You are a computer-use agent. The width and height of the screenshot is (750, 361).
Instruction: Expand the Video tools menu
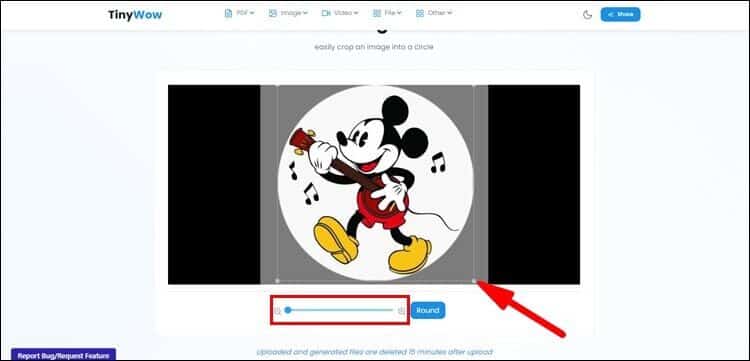coord(340,13)
